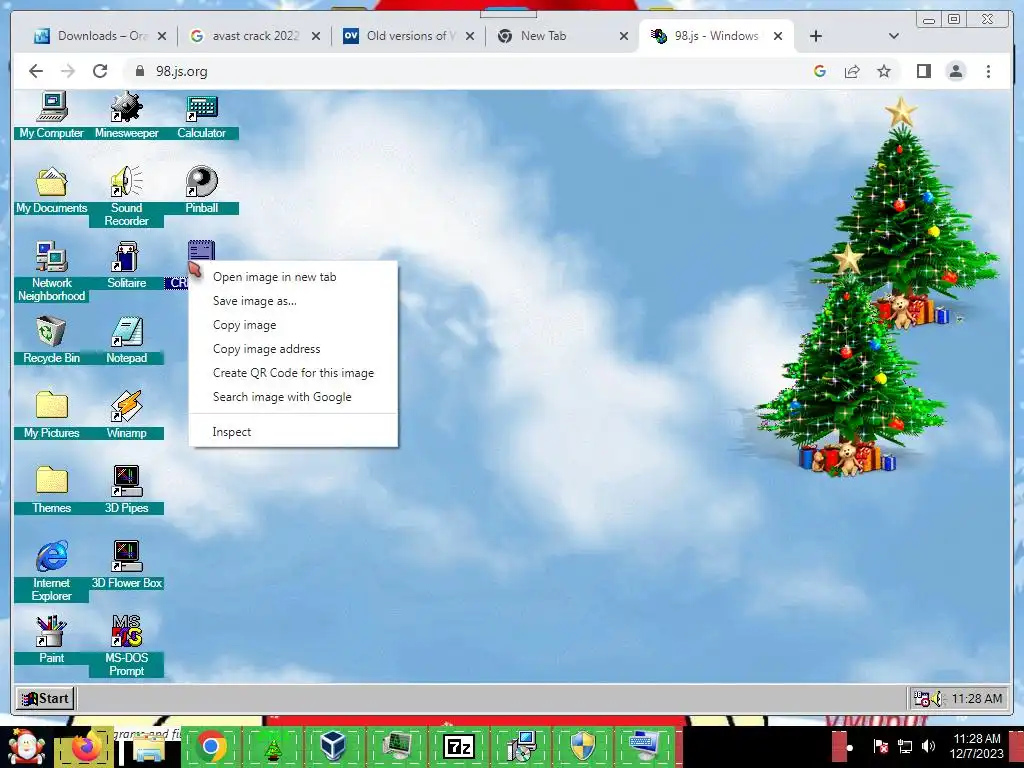Click the 98.js tray clock showing 11:28 AM
Viewport: 1024px width, 768px height.
(x=976, y=699)
